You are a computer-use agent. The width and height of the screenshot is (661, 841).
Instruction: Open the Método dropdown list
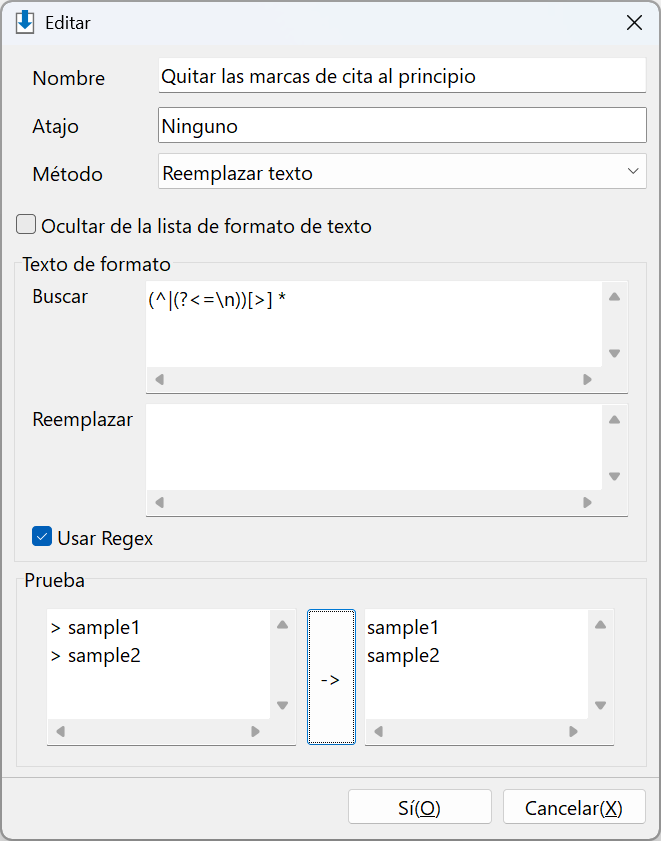[402, 173]
